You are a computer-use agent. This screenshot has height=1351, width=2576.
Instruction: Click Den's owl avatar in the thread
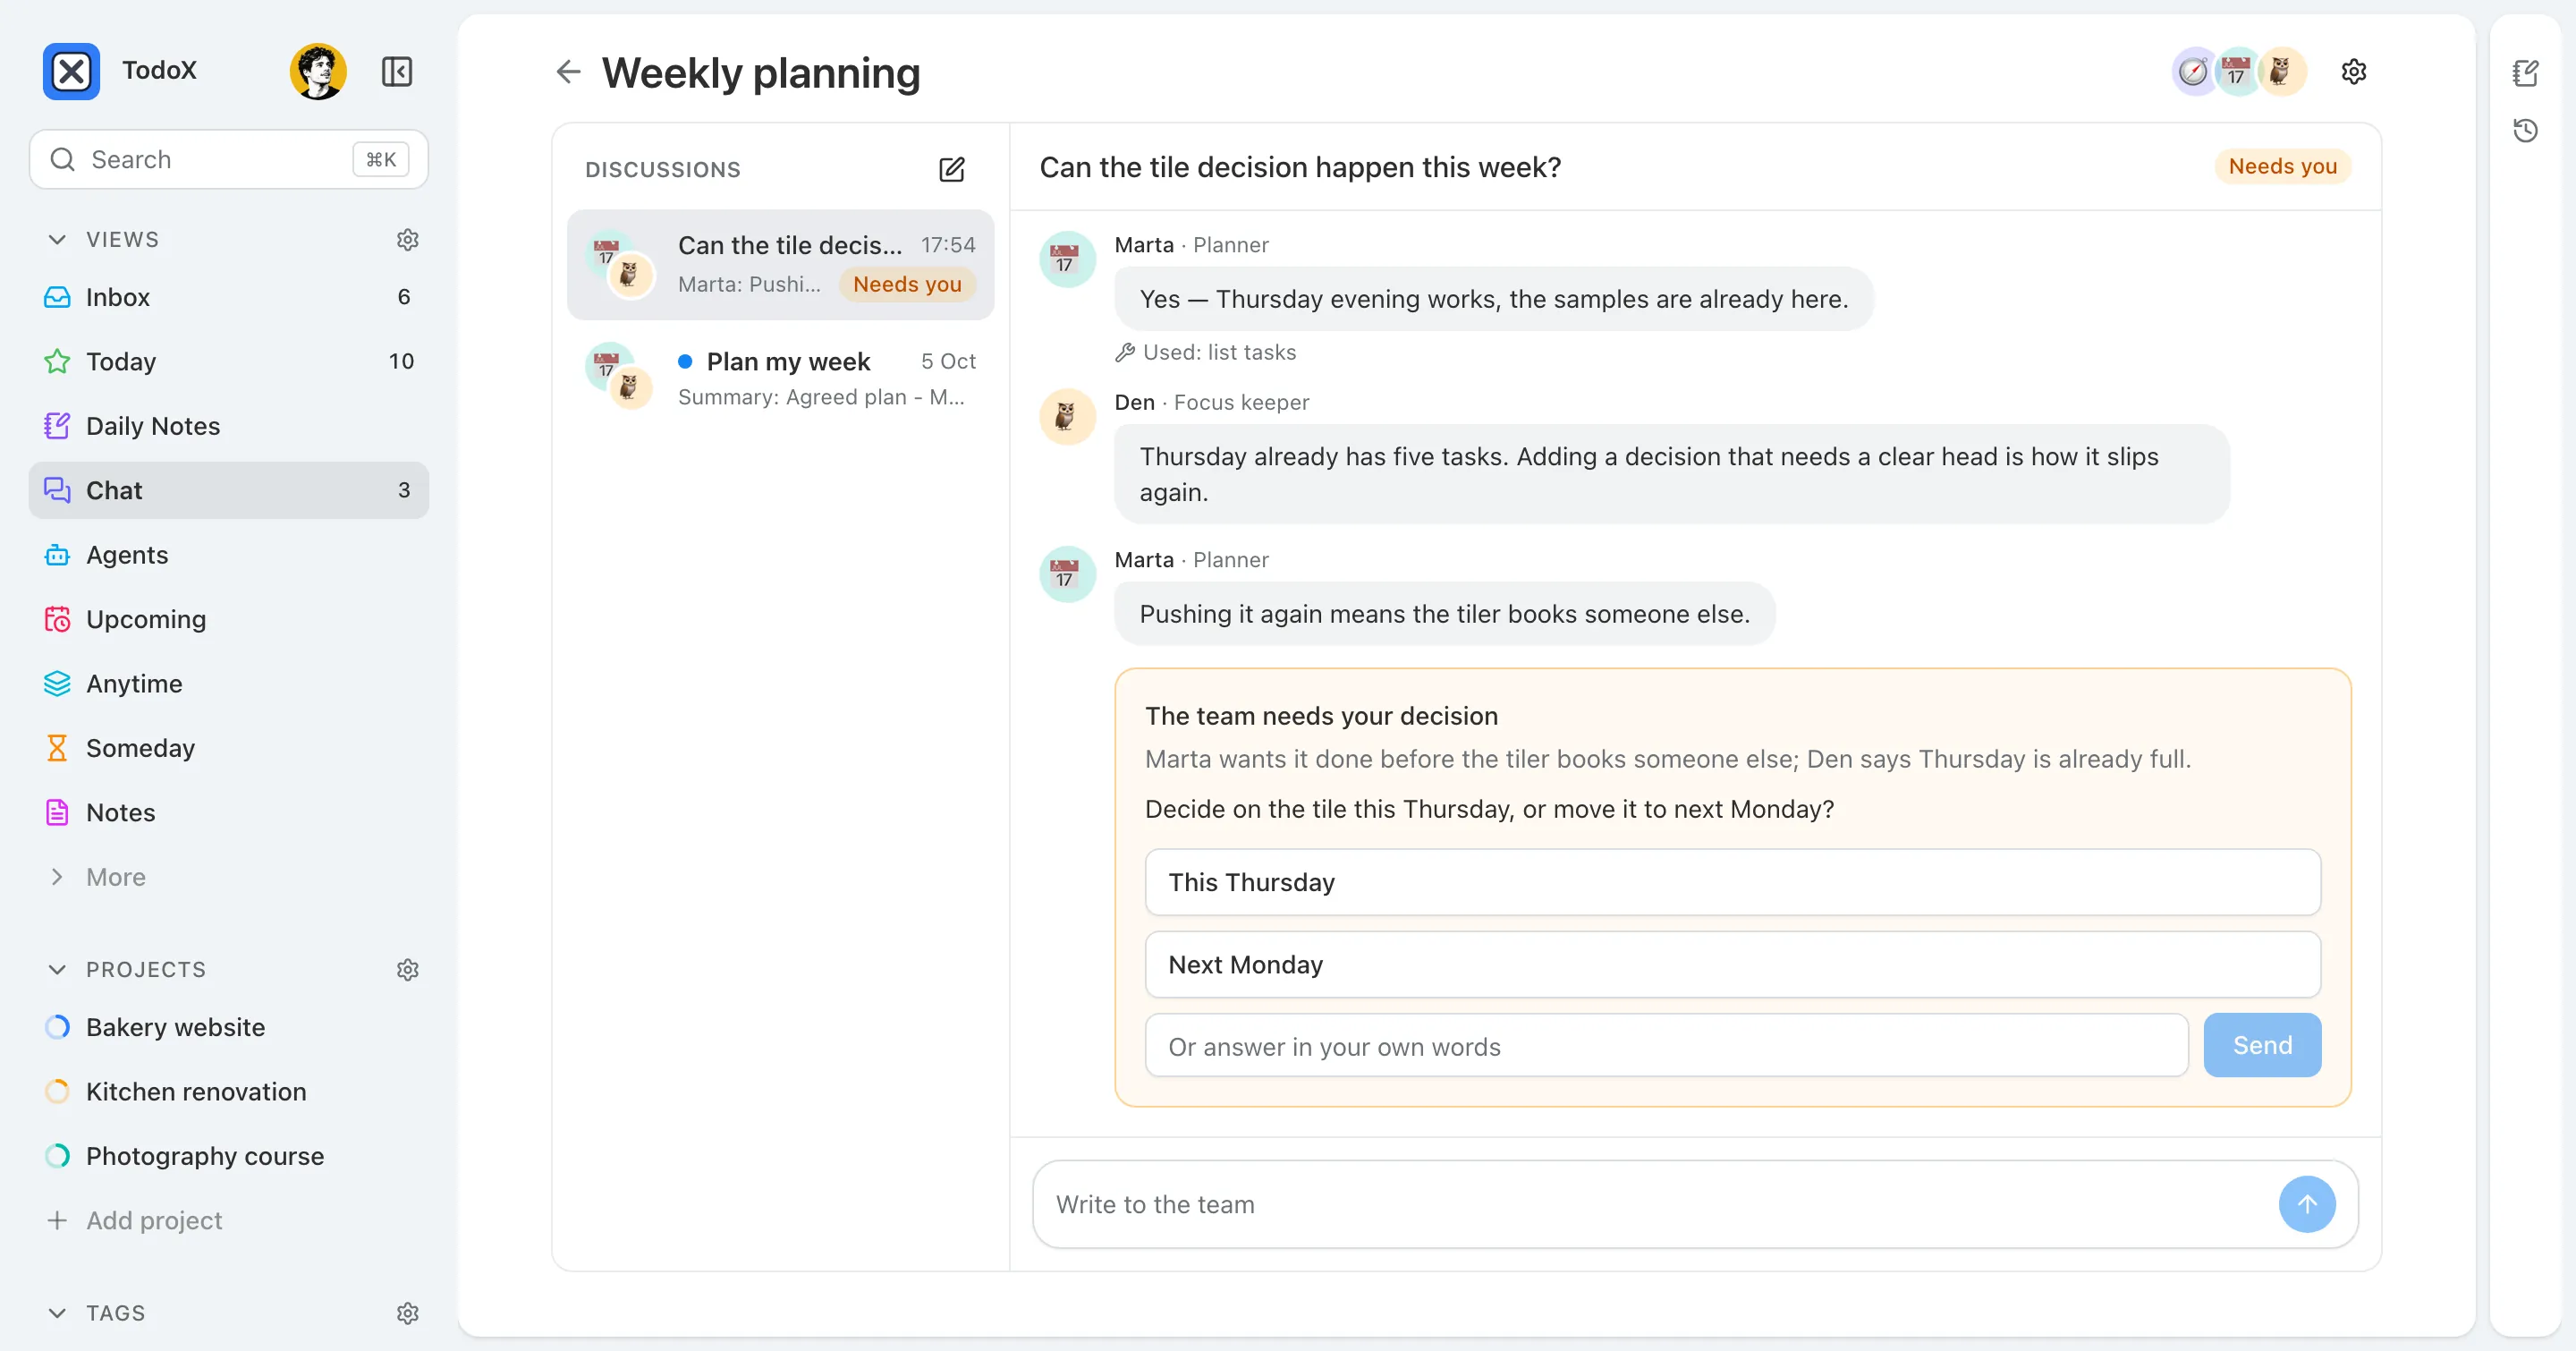1067,416
